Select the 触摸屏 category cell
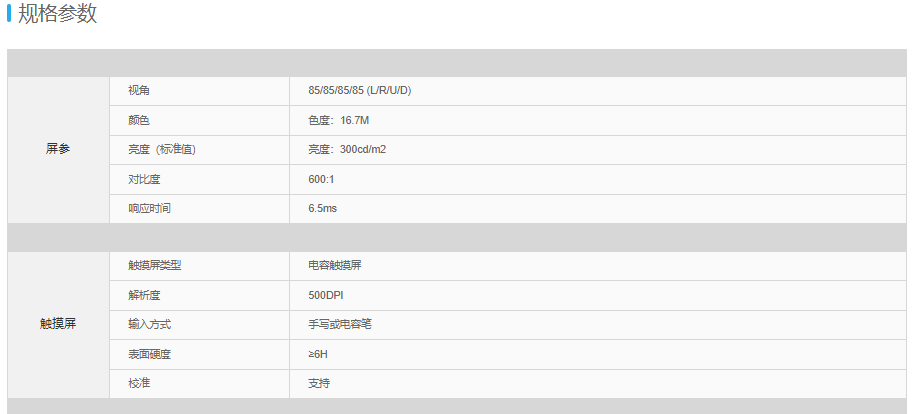This screenshot has height=414, width=916. tap(58, 325)
